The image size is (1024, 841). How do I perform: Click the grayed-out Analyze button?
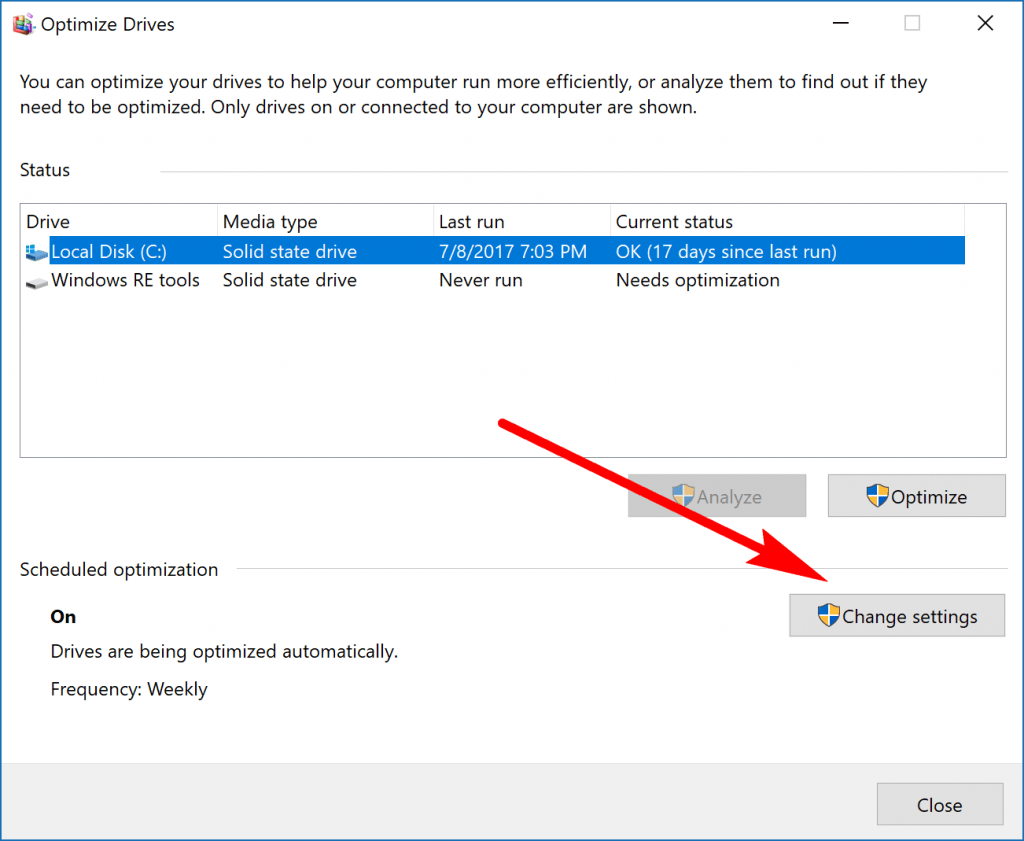coord(716,495)
